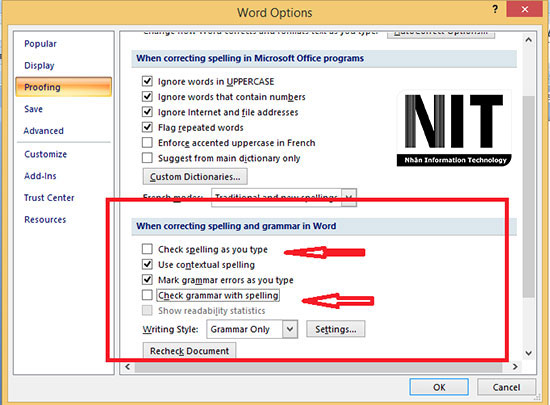Screen dimensions: 550x405
Task: Uncheck Ignore words in UPPERCASE
Action: (x=147, y=81)
